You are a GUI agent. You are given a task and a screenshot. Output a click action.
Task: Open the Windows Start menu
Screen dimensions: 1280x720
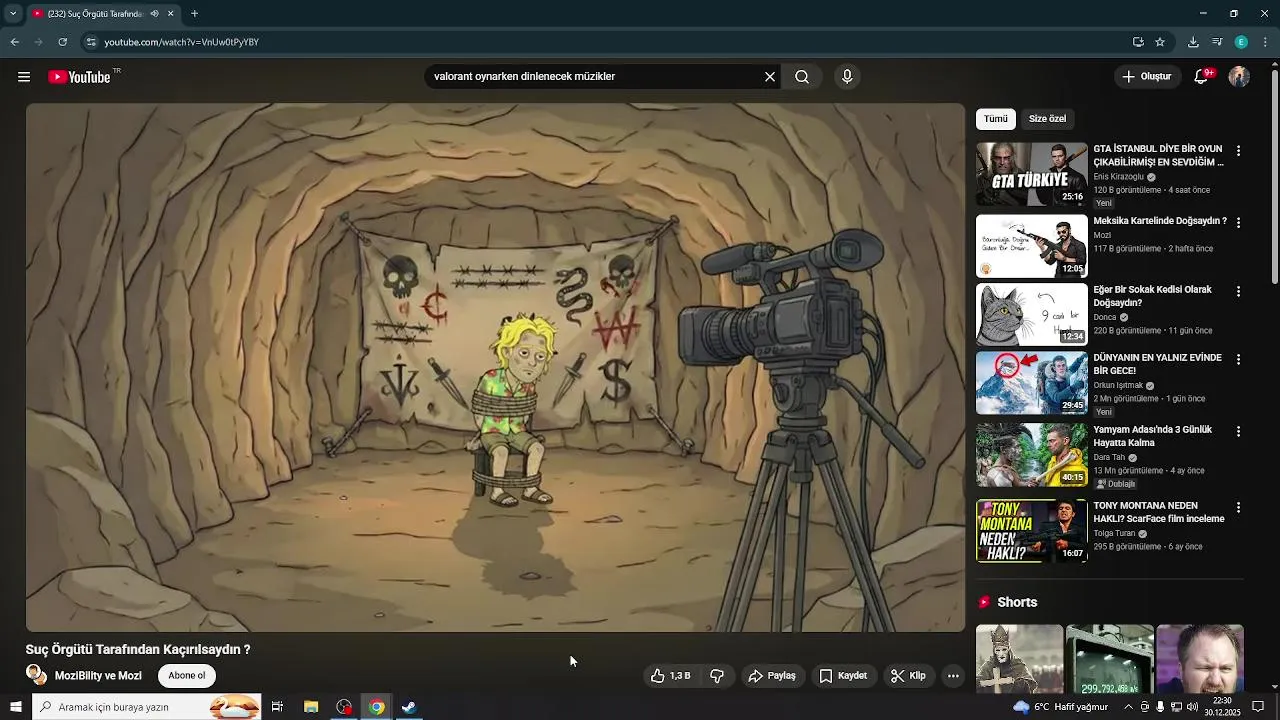click(x=15, y=707)
